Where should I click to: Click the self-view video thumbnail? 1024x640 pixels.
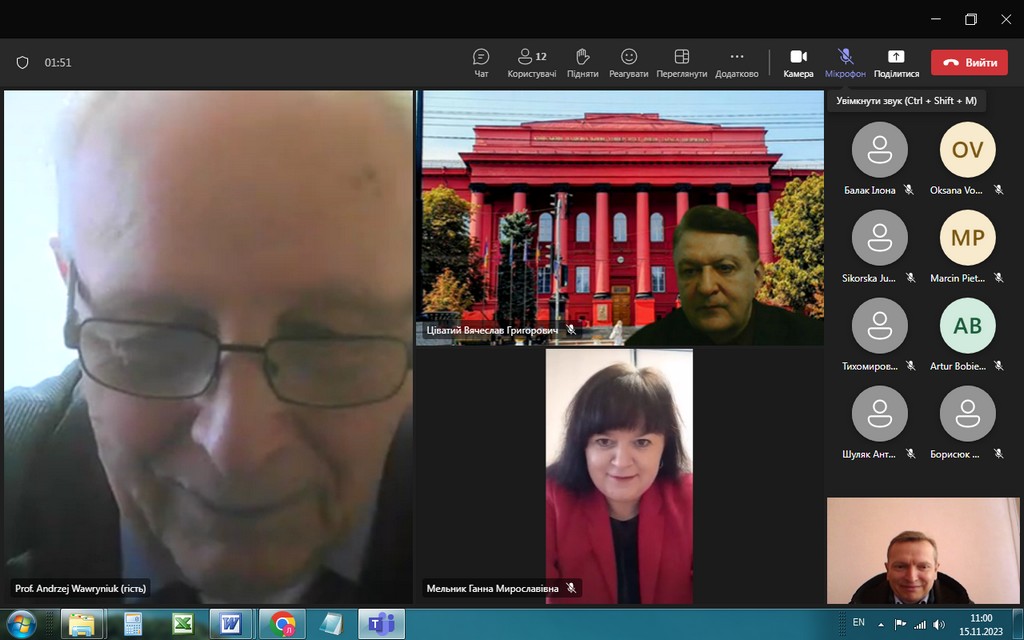tap(923, 550)
